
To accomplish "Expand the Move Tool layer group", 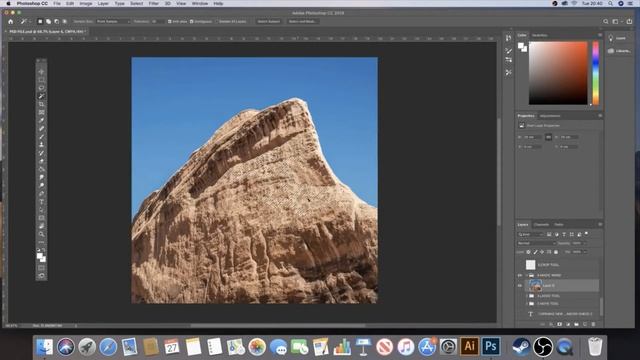I will point(527,304).
